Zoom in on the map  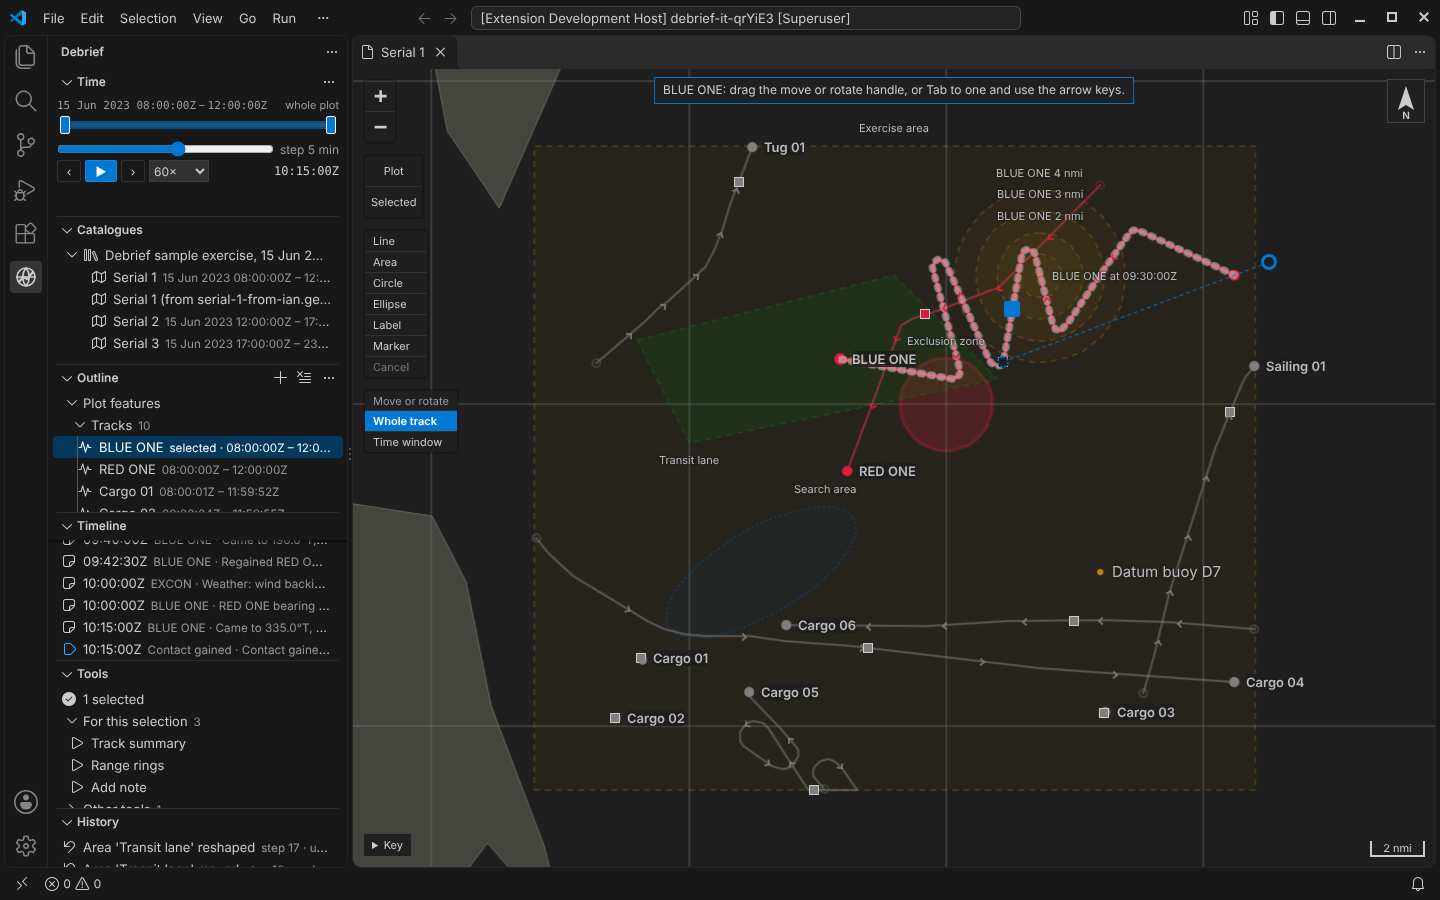380,96
